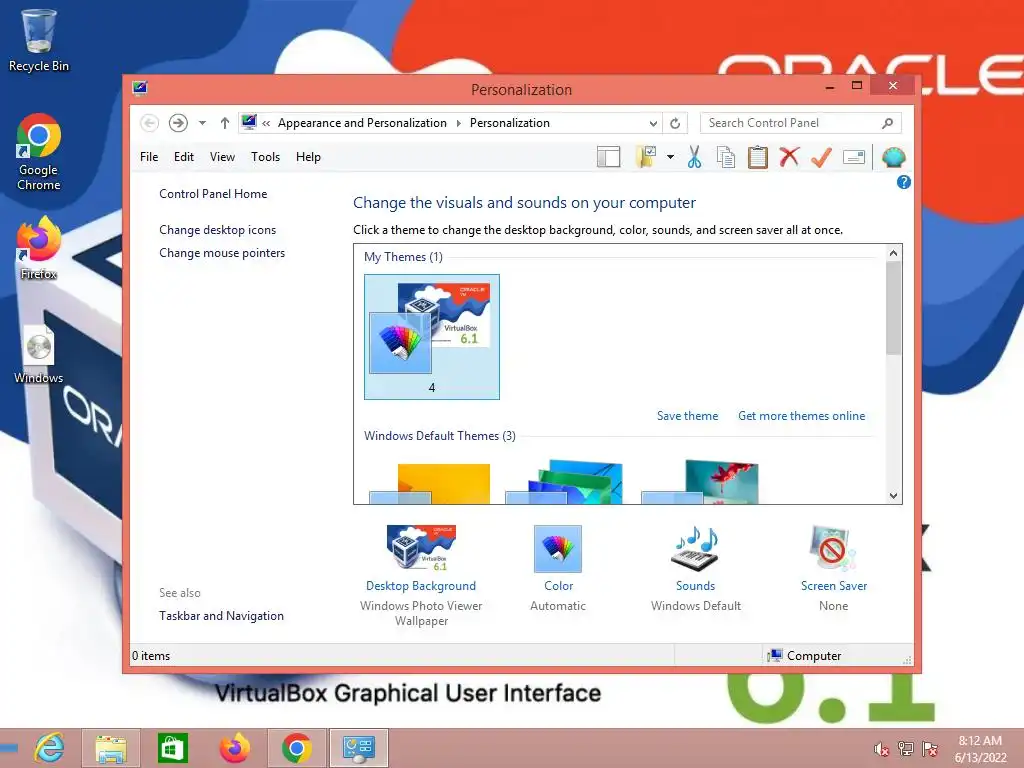
Task: Select the theme named 4
Action: [x=432, y=337]
